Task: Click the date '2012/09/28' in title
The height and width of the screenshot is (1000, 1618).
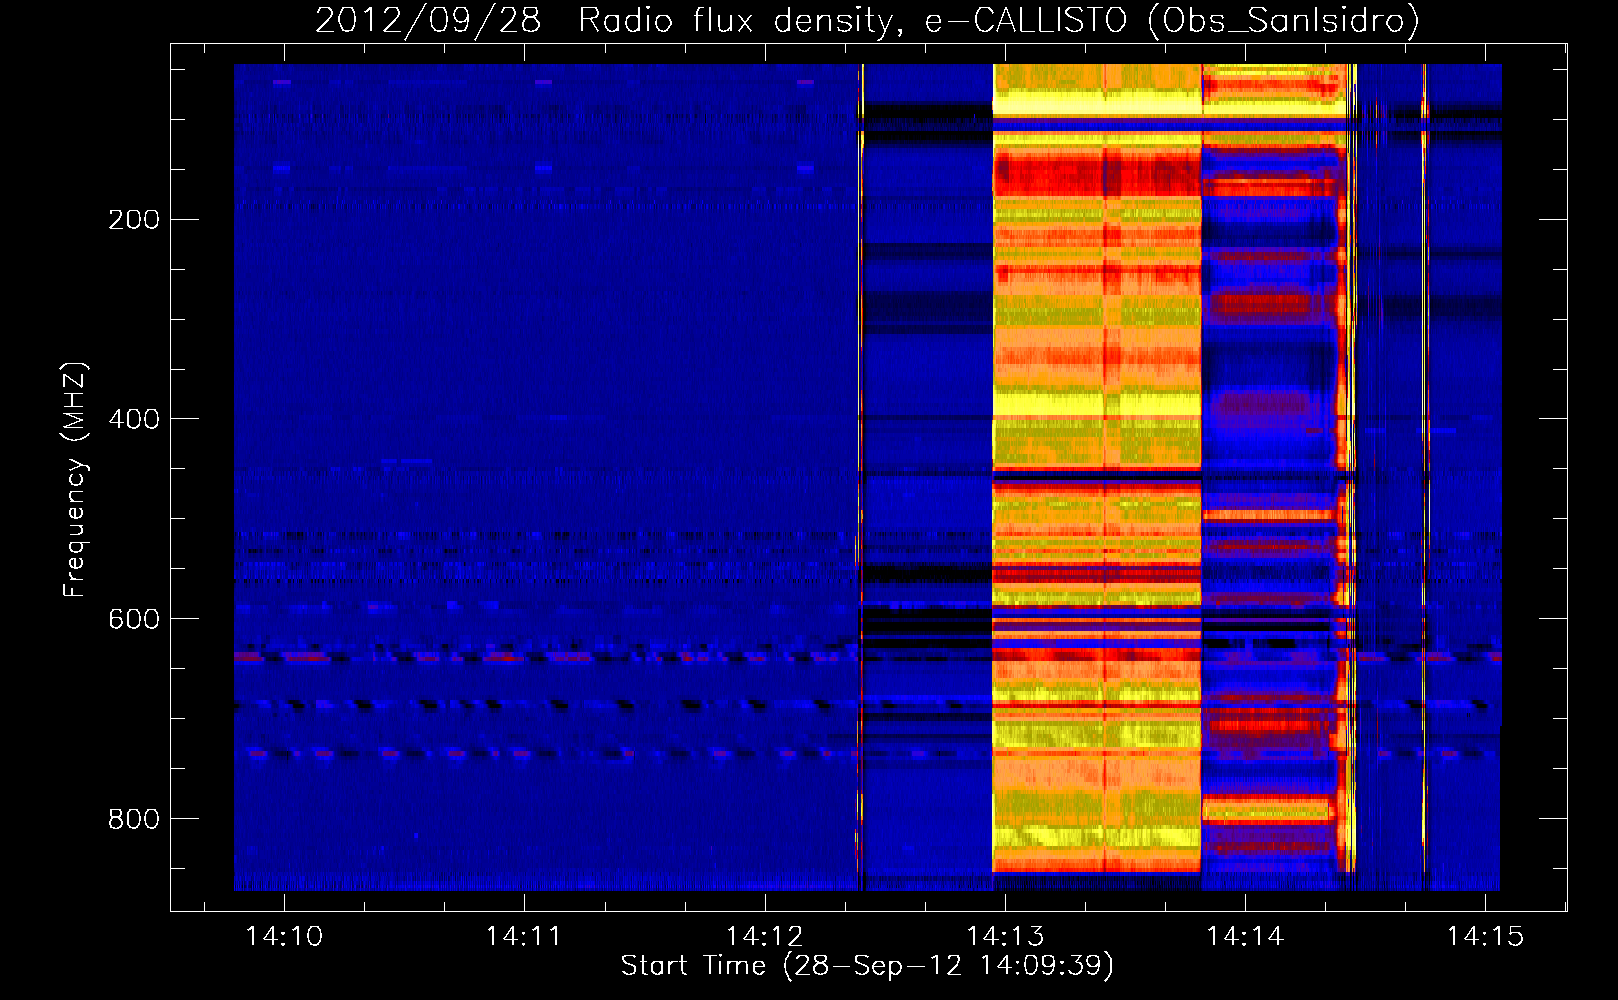Action: 428,20
